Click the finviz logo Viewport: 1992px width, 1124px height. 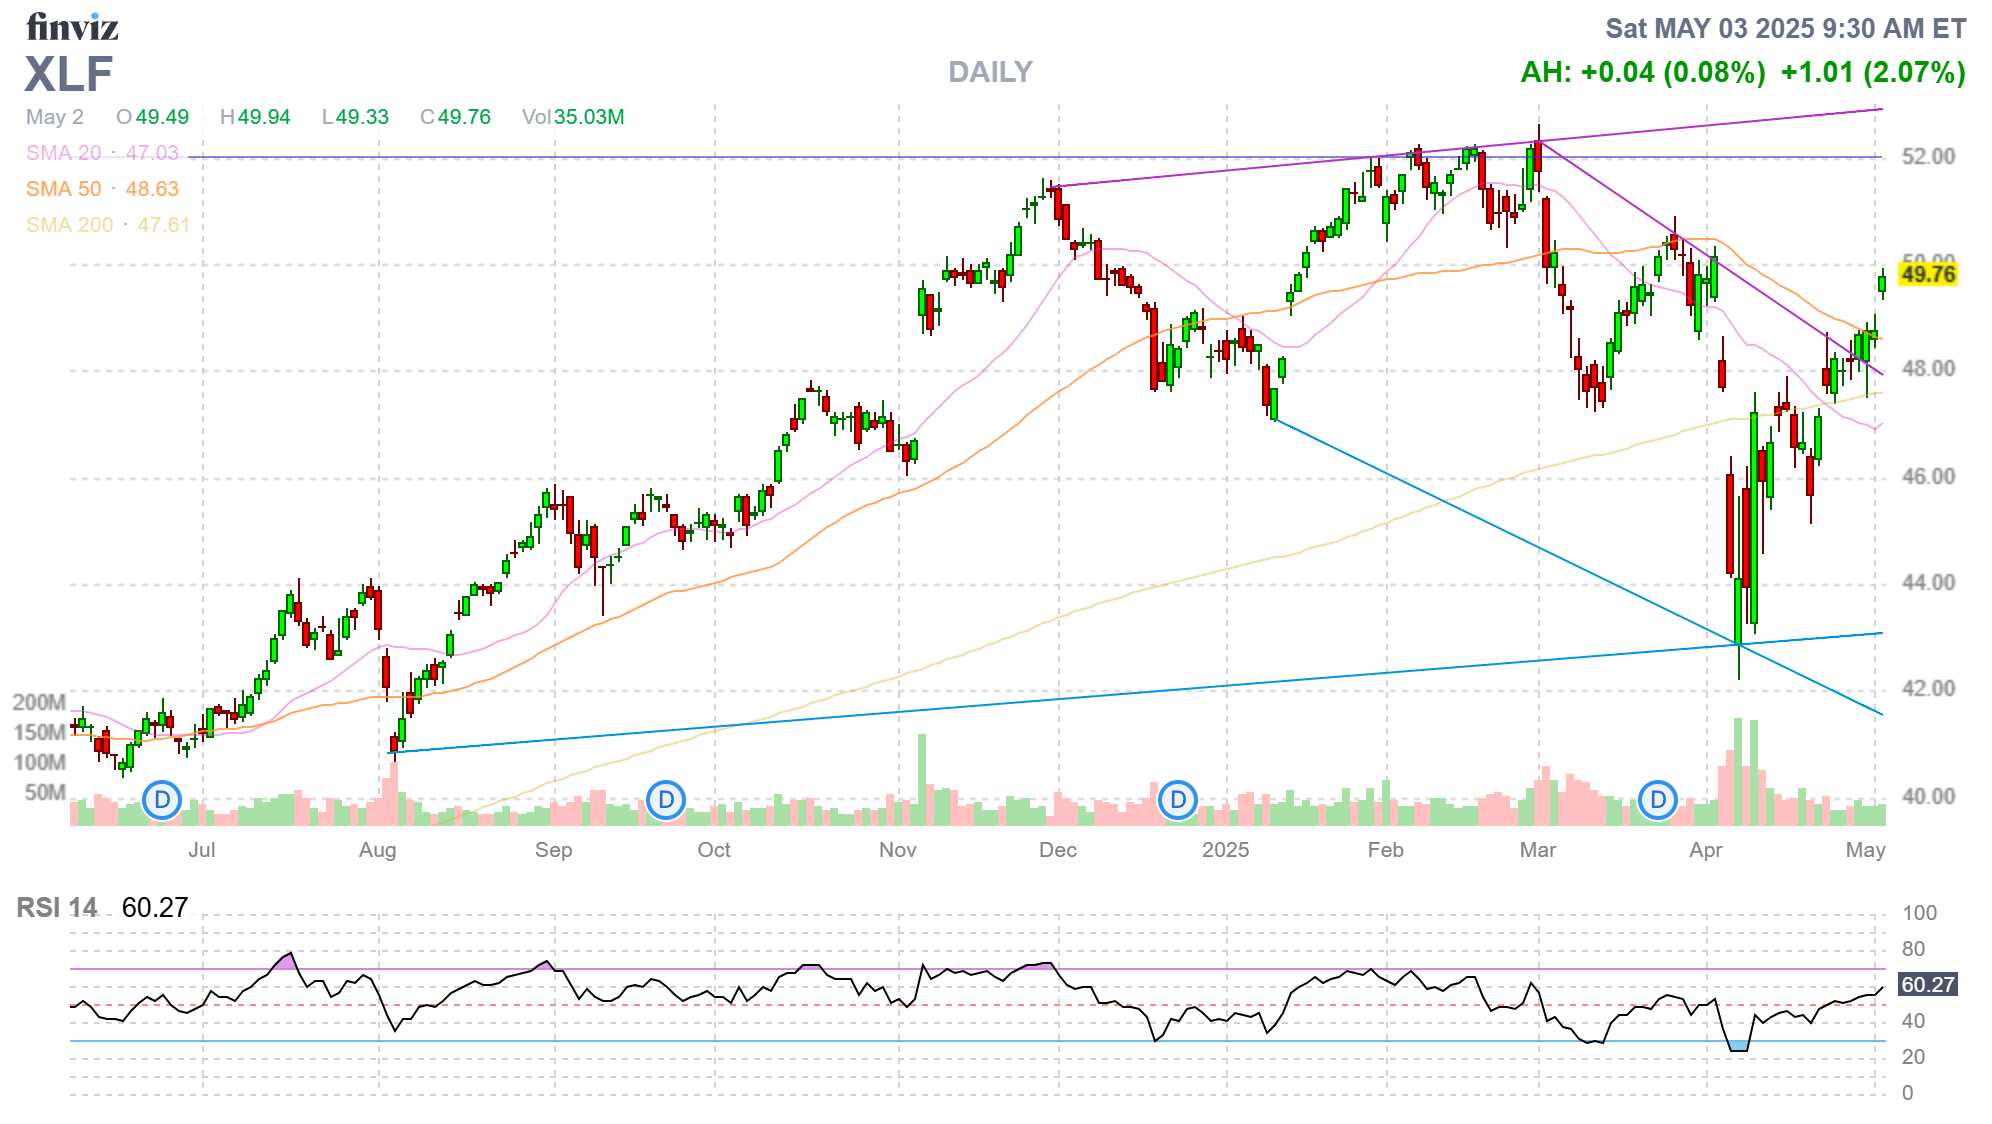pos(72,27)
